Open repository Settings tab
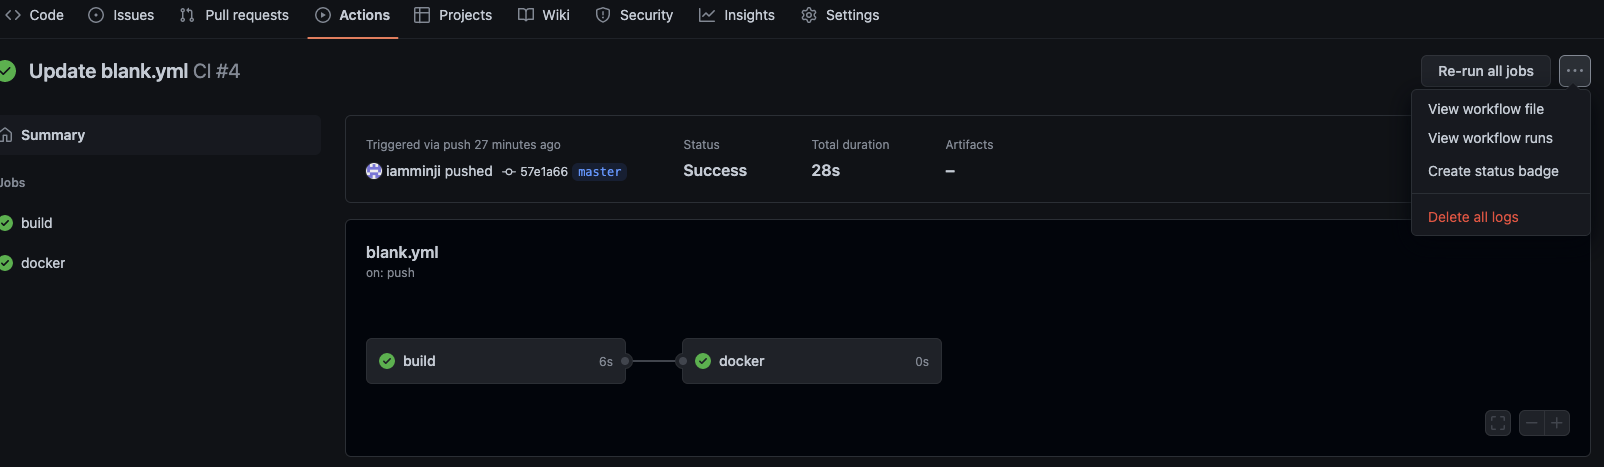The image size is (1604, 467). pyautogui.click(x=840, y=15)
